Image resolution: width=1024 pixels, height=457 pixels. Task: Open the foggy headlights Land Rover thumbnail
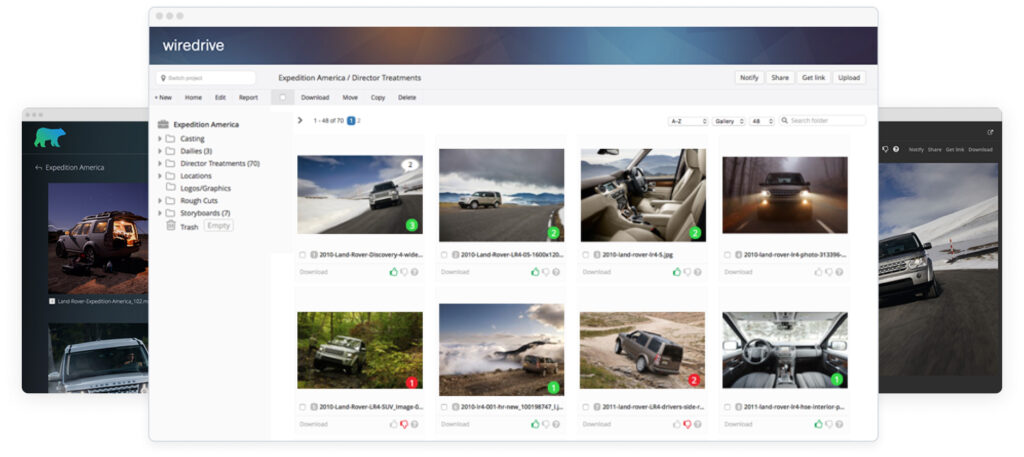tap(785, 195)
